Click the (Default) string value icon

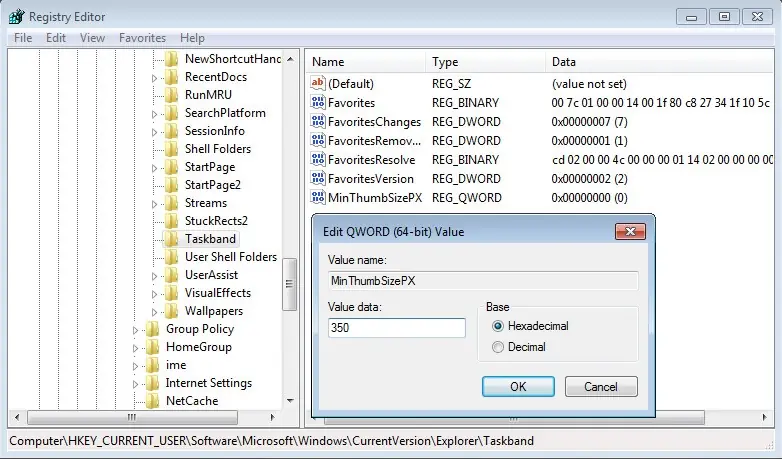pyautogui.click(x=318, y=83)
